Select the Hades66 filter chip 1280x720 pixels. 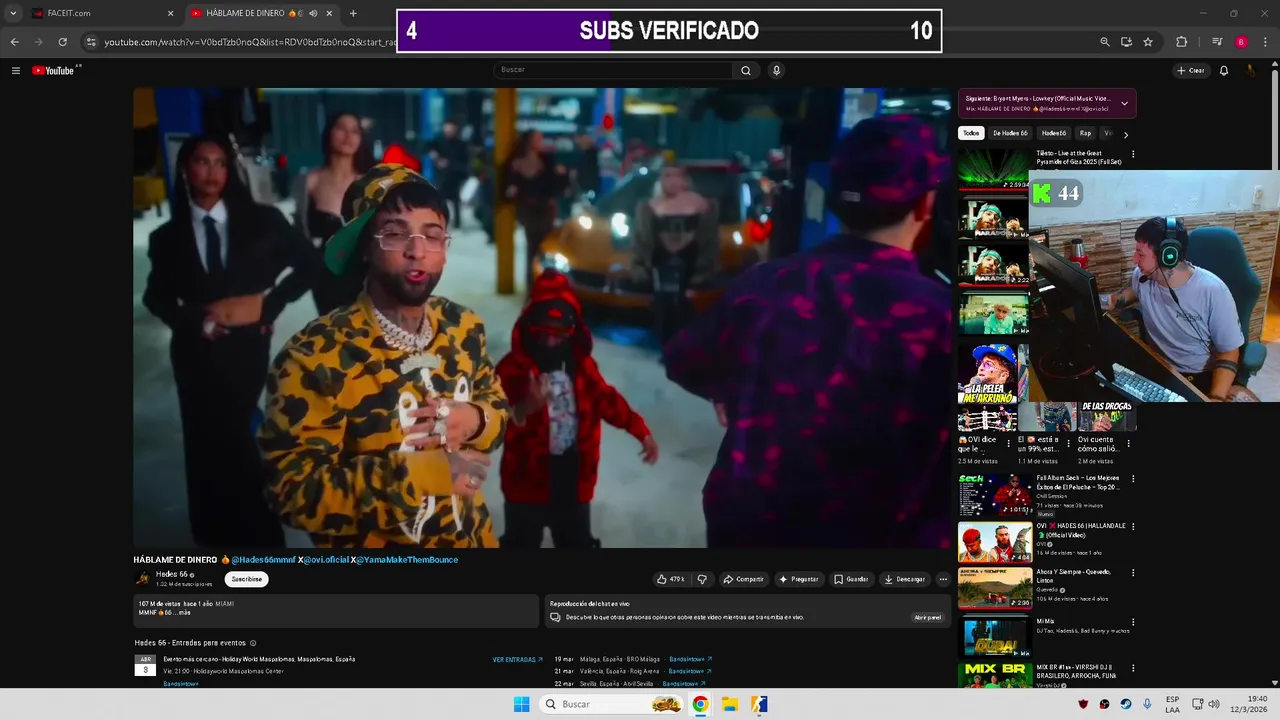[x=1054, y=133]
